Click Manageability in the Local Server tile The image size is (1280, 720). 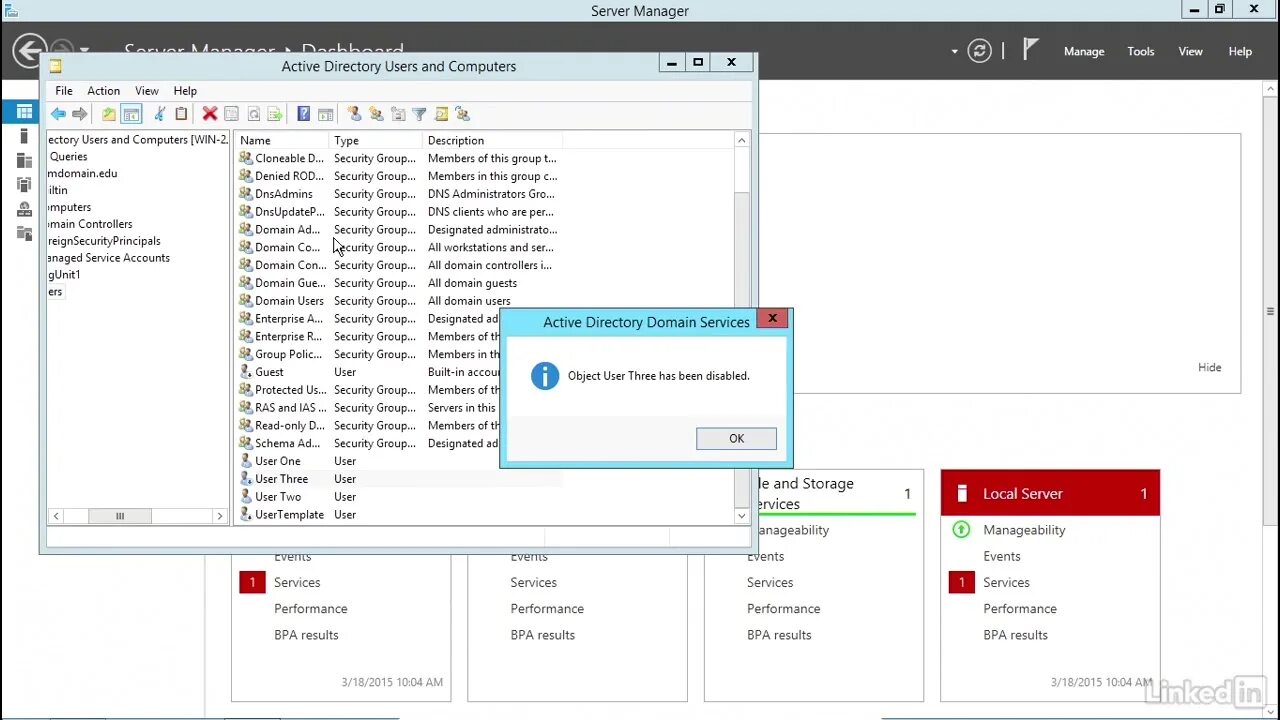tap(1024, 530)
